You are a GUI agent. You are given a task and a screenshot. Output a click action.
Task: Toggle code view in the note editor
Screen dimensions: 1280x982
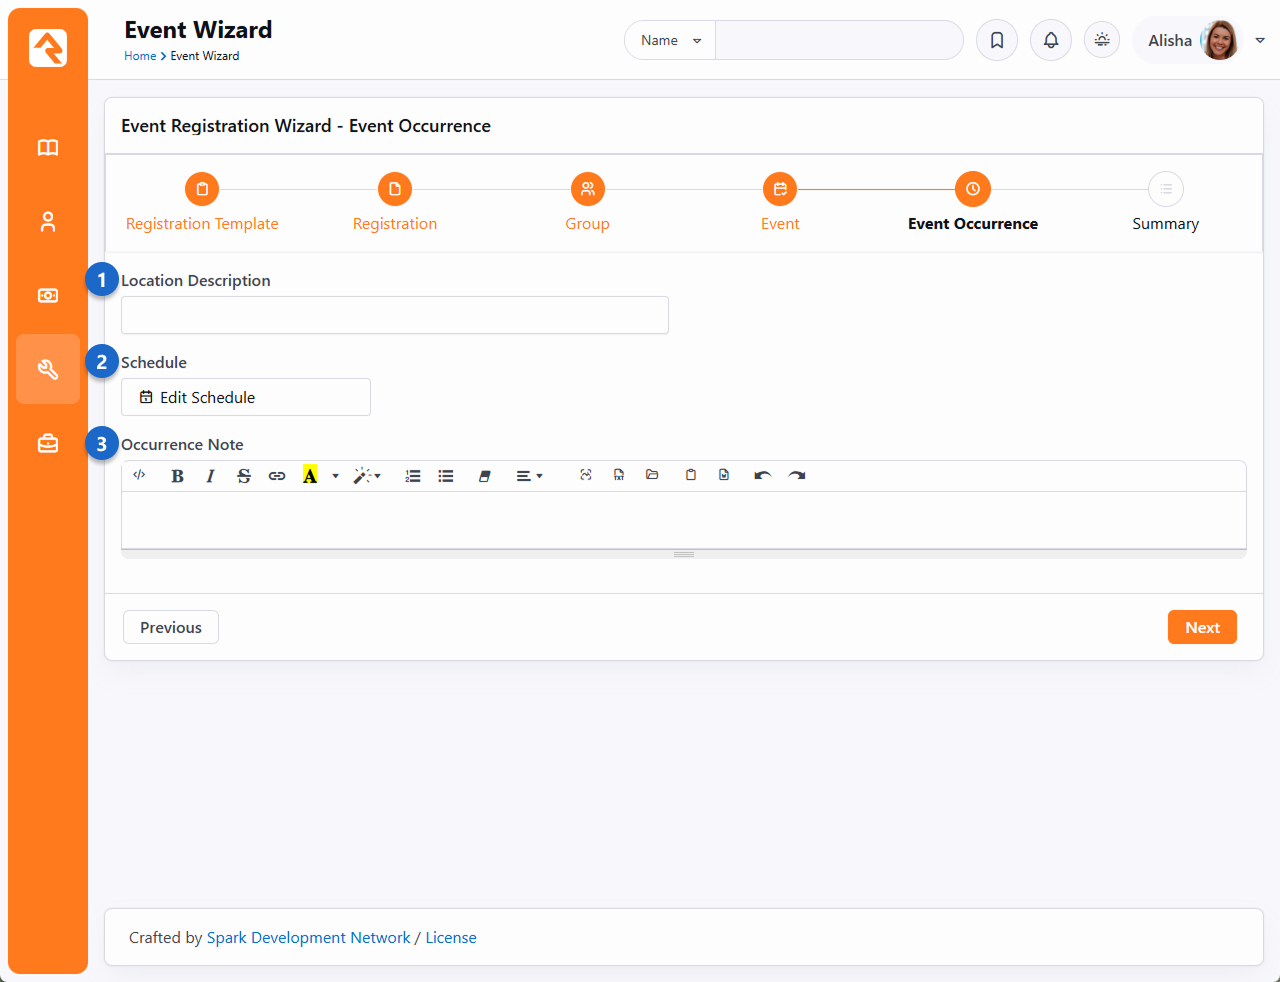[x=140, y=476]
